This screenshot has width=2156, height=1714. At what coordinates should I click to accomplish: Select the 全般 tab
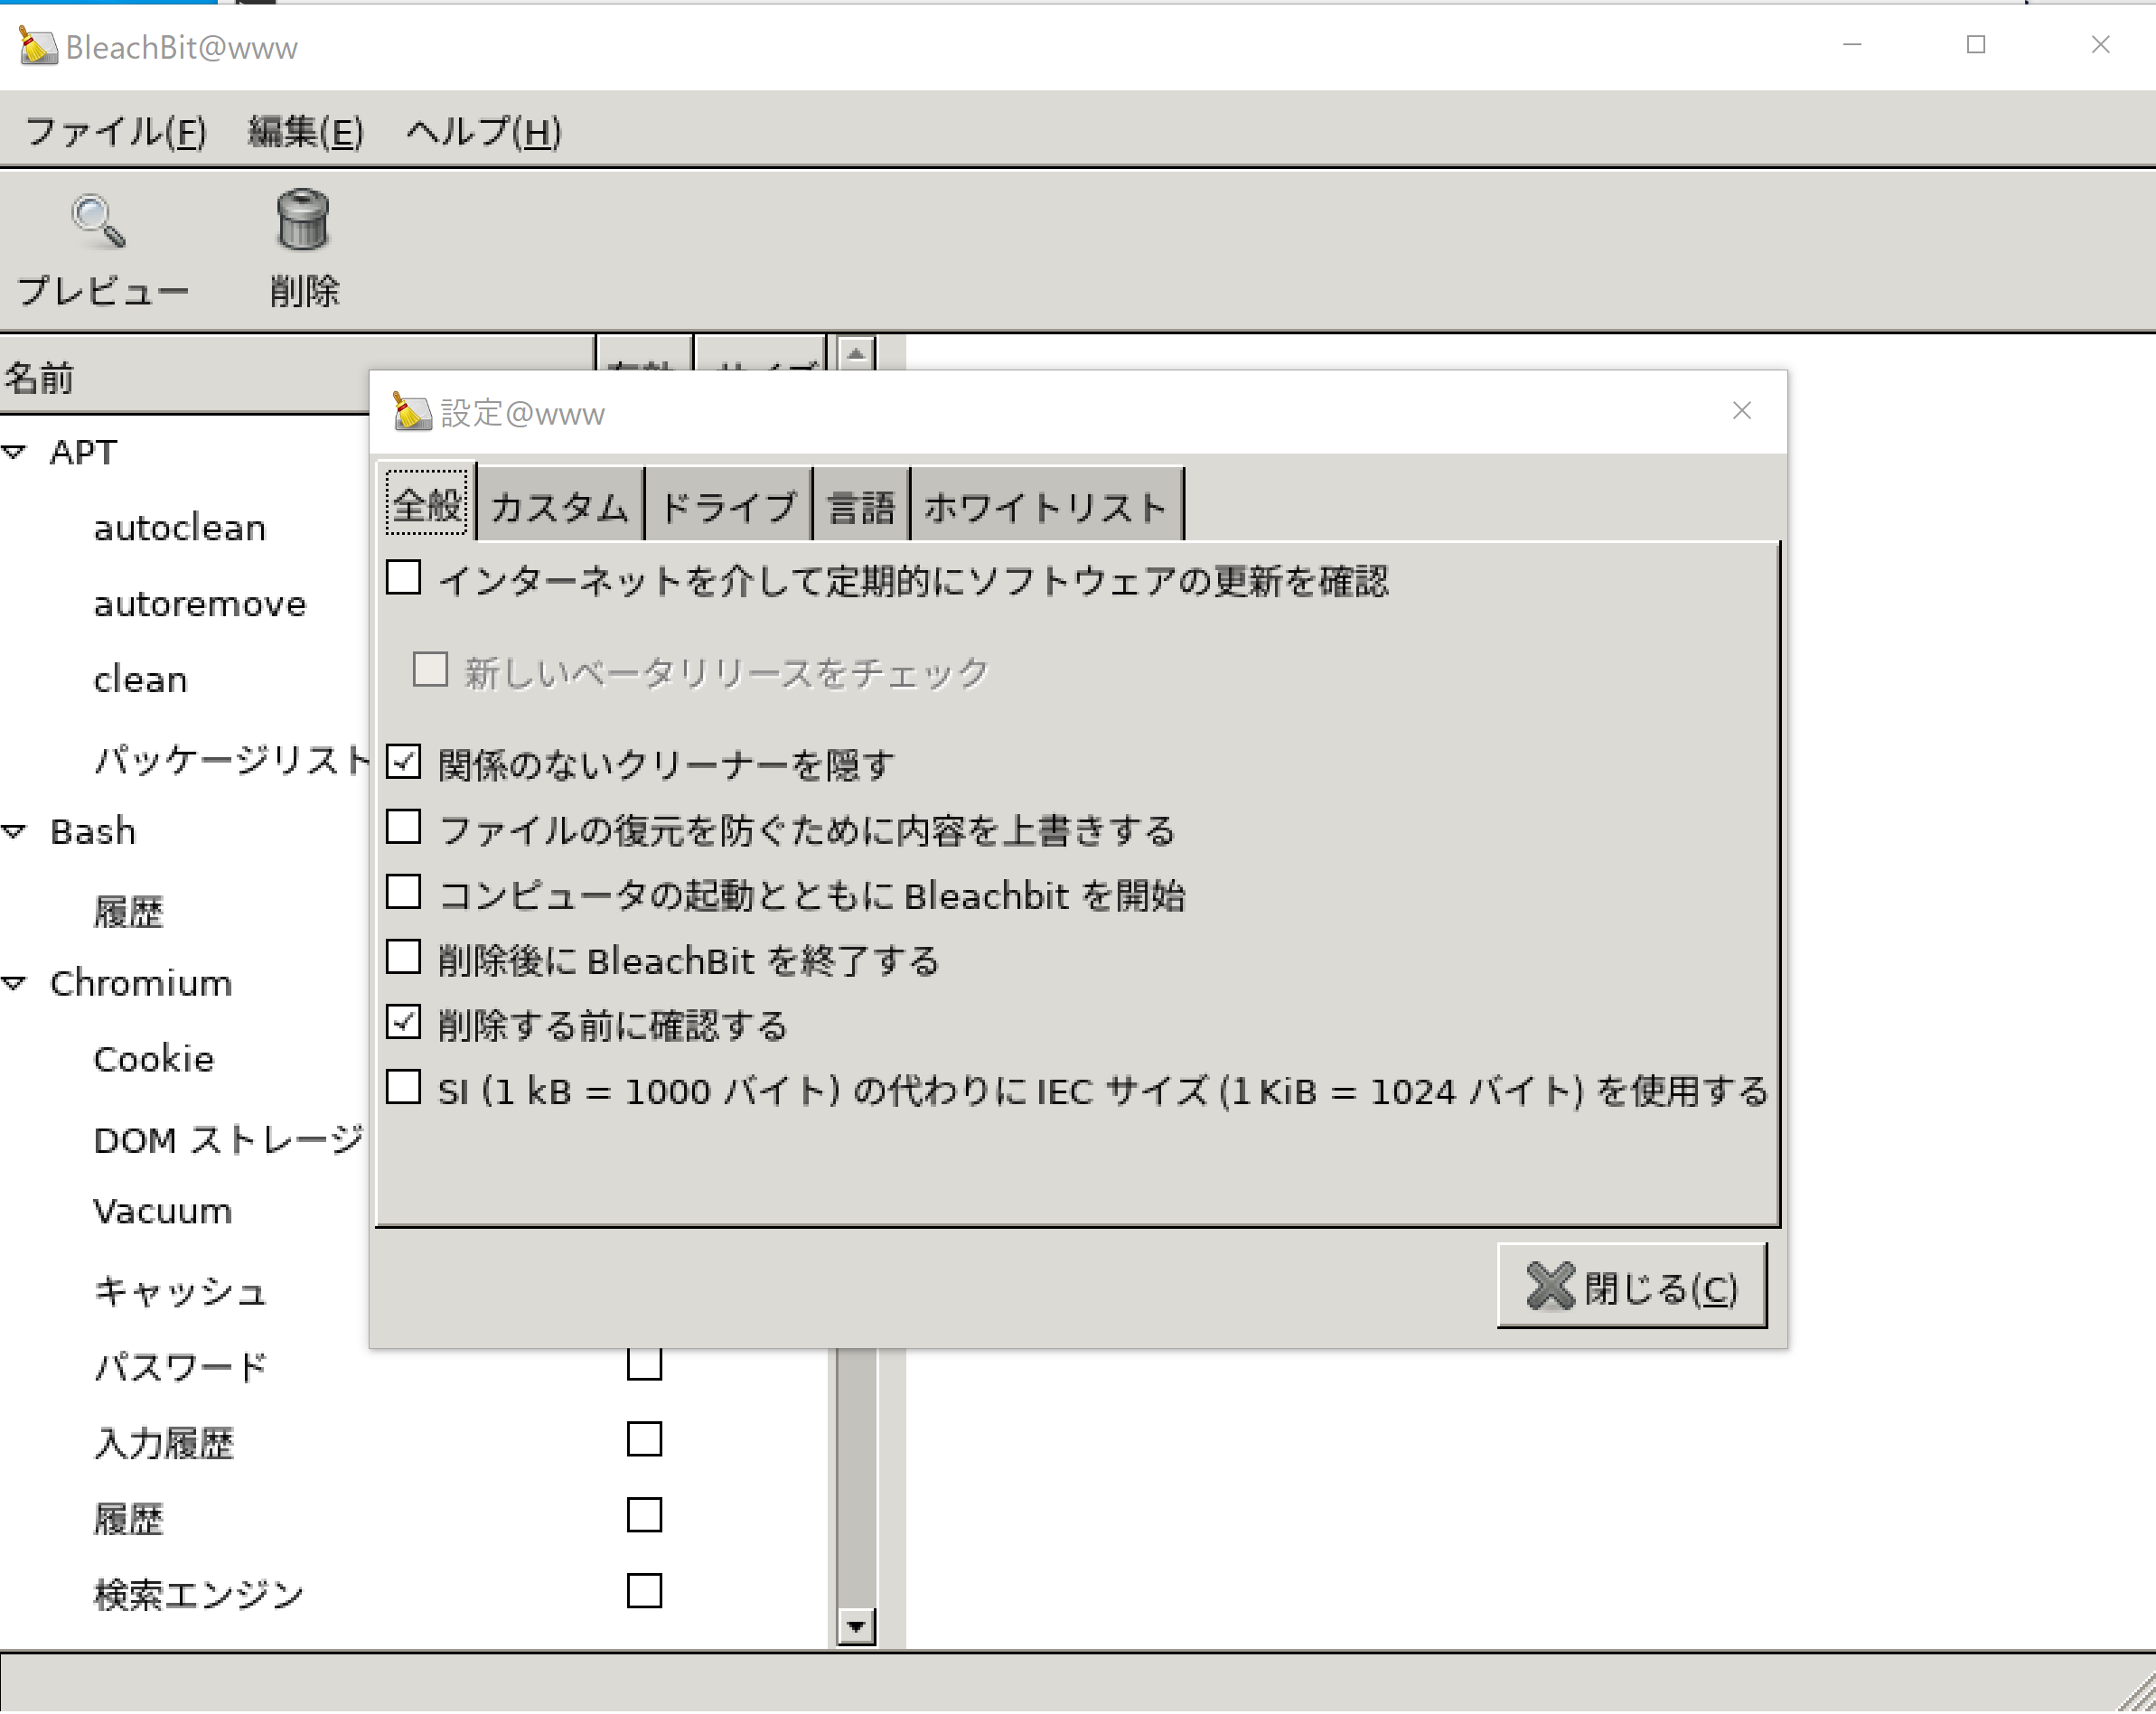coord(427,504)
